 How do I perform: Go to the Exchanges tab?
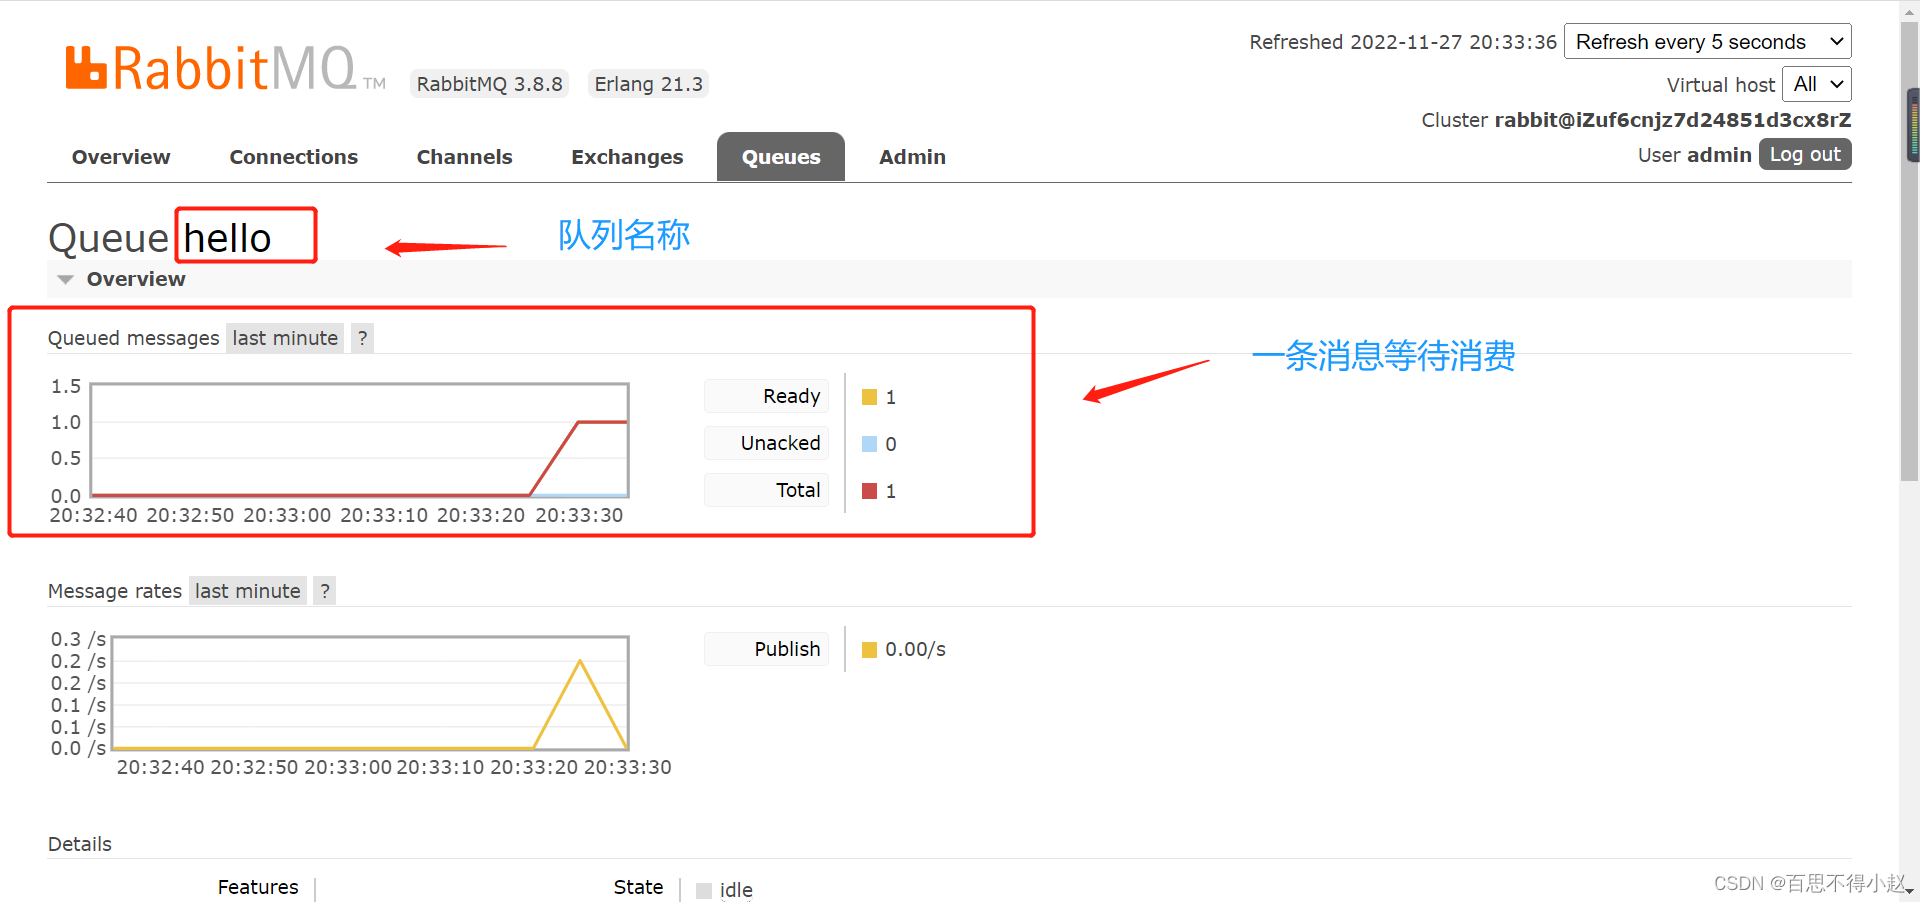coord(627,157)
